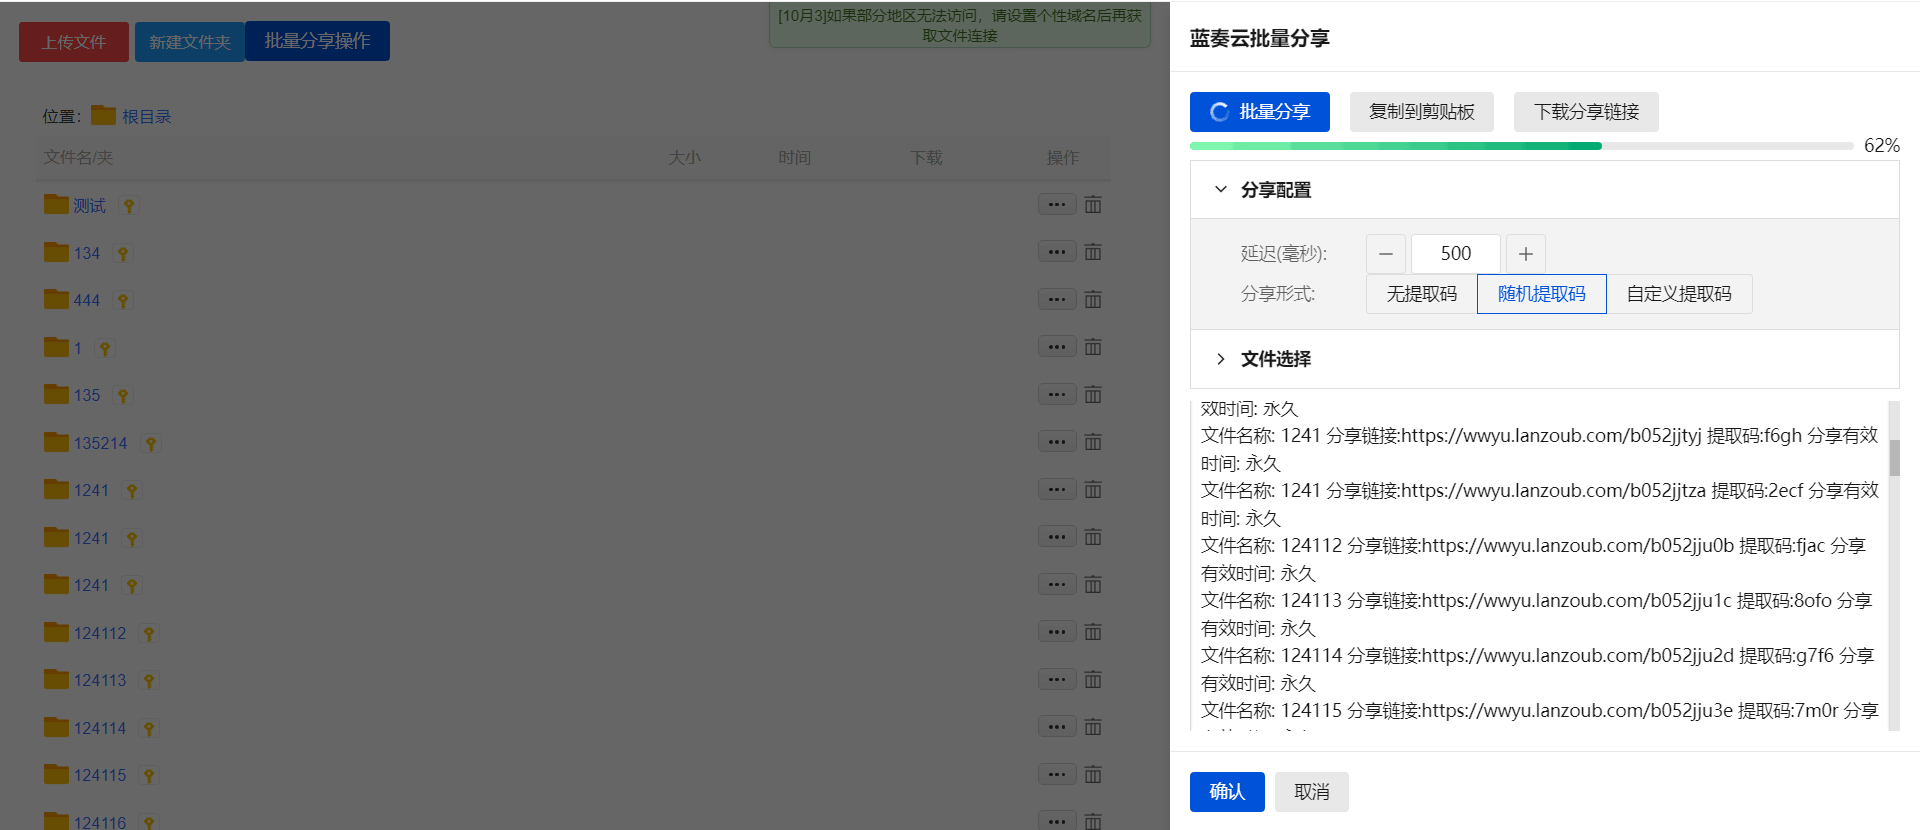
Task: Expand the 文件选择 section
Action: click(x=1221, y=359)
